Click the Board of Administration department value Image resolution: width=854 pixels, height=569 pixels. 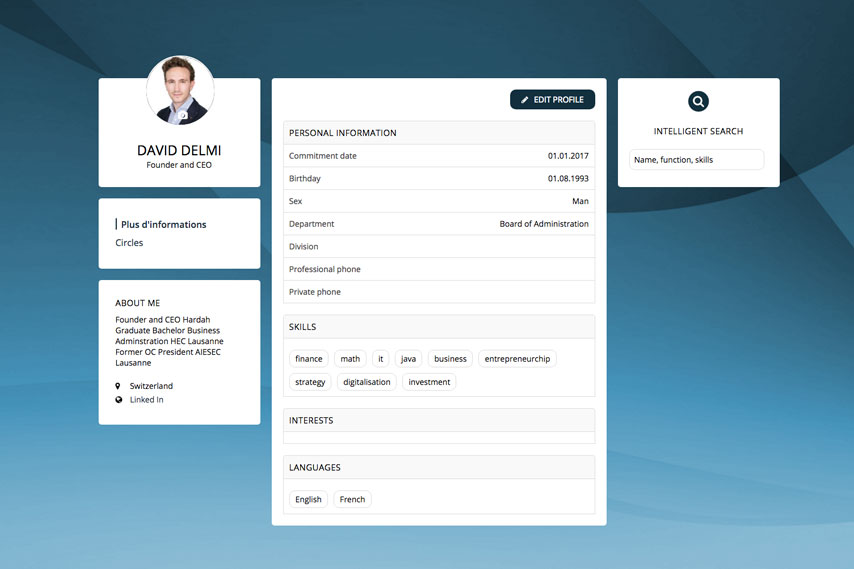pyautogui.click(x=544, y=224)
